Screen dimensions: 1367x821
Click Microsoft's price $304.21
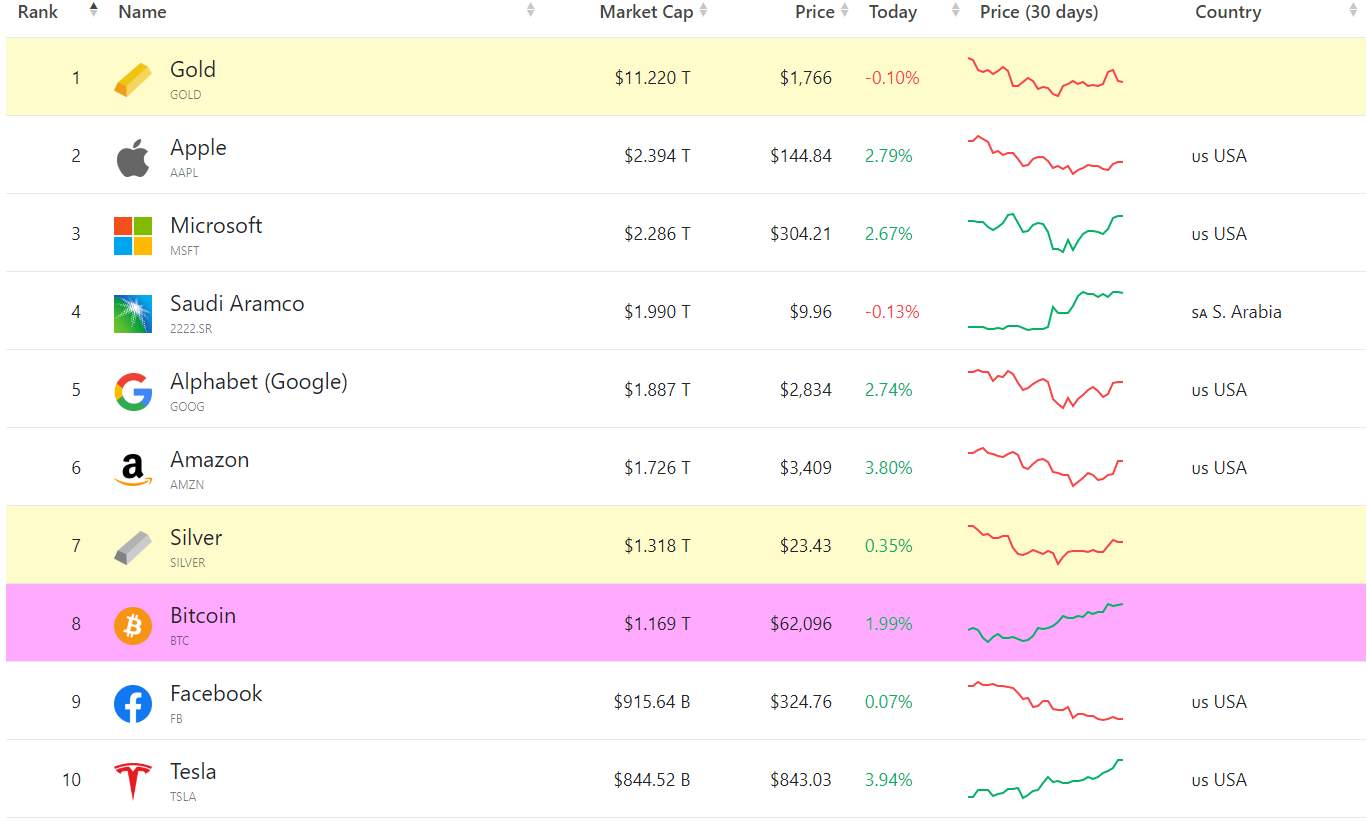point(801,234)
